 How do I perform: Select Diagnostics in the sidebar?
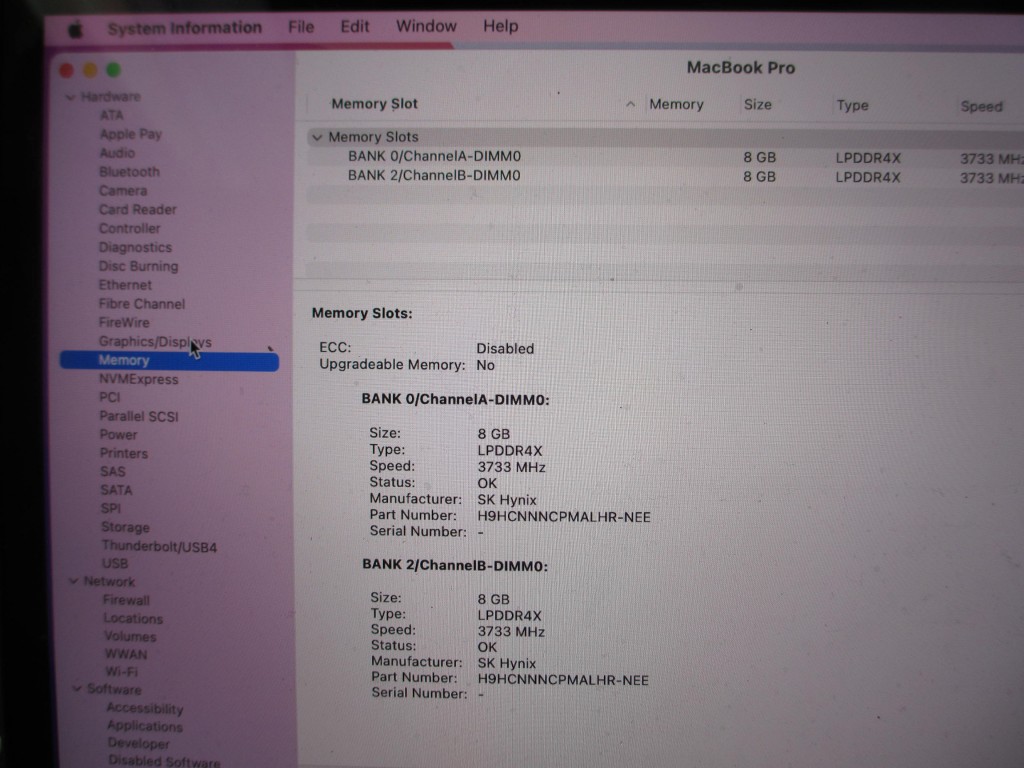(x=135, y=248)
